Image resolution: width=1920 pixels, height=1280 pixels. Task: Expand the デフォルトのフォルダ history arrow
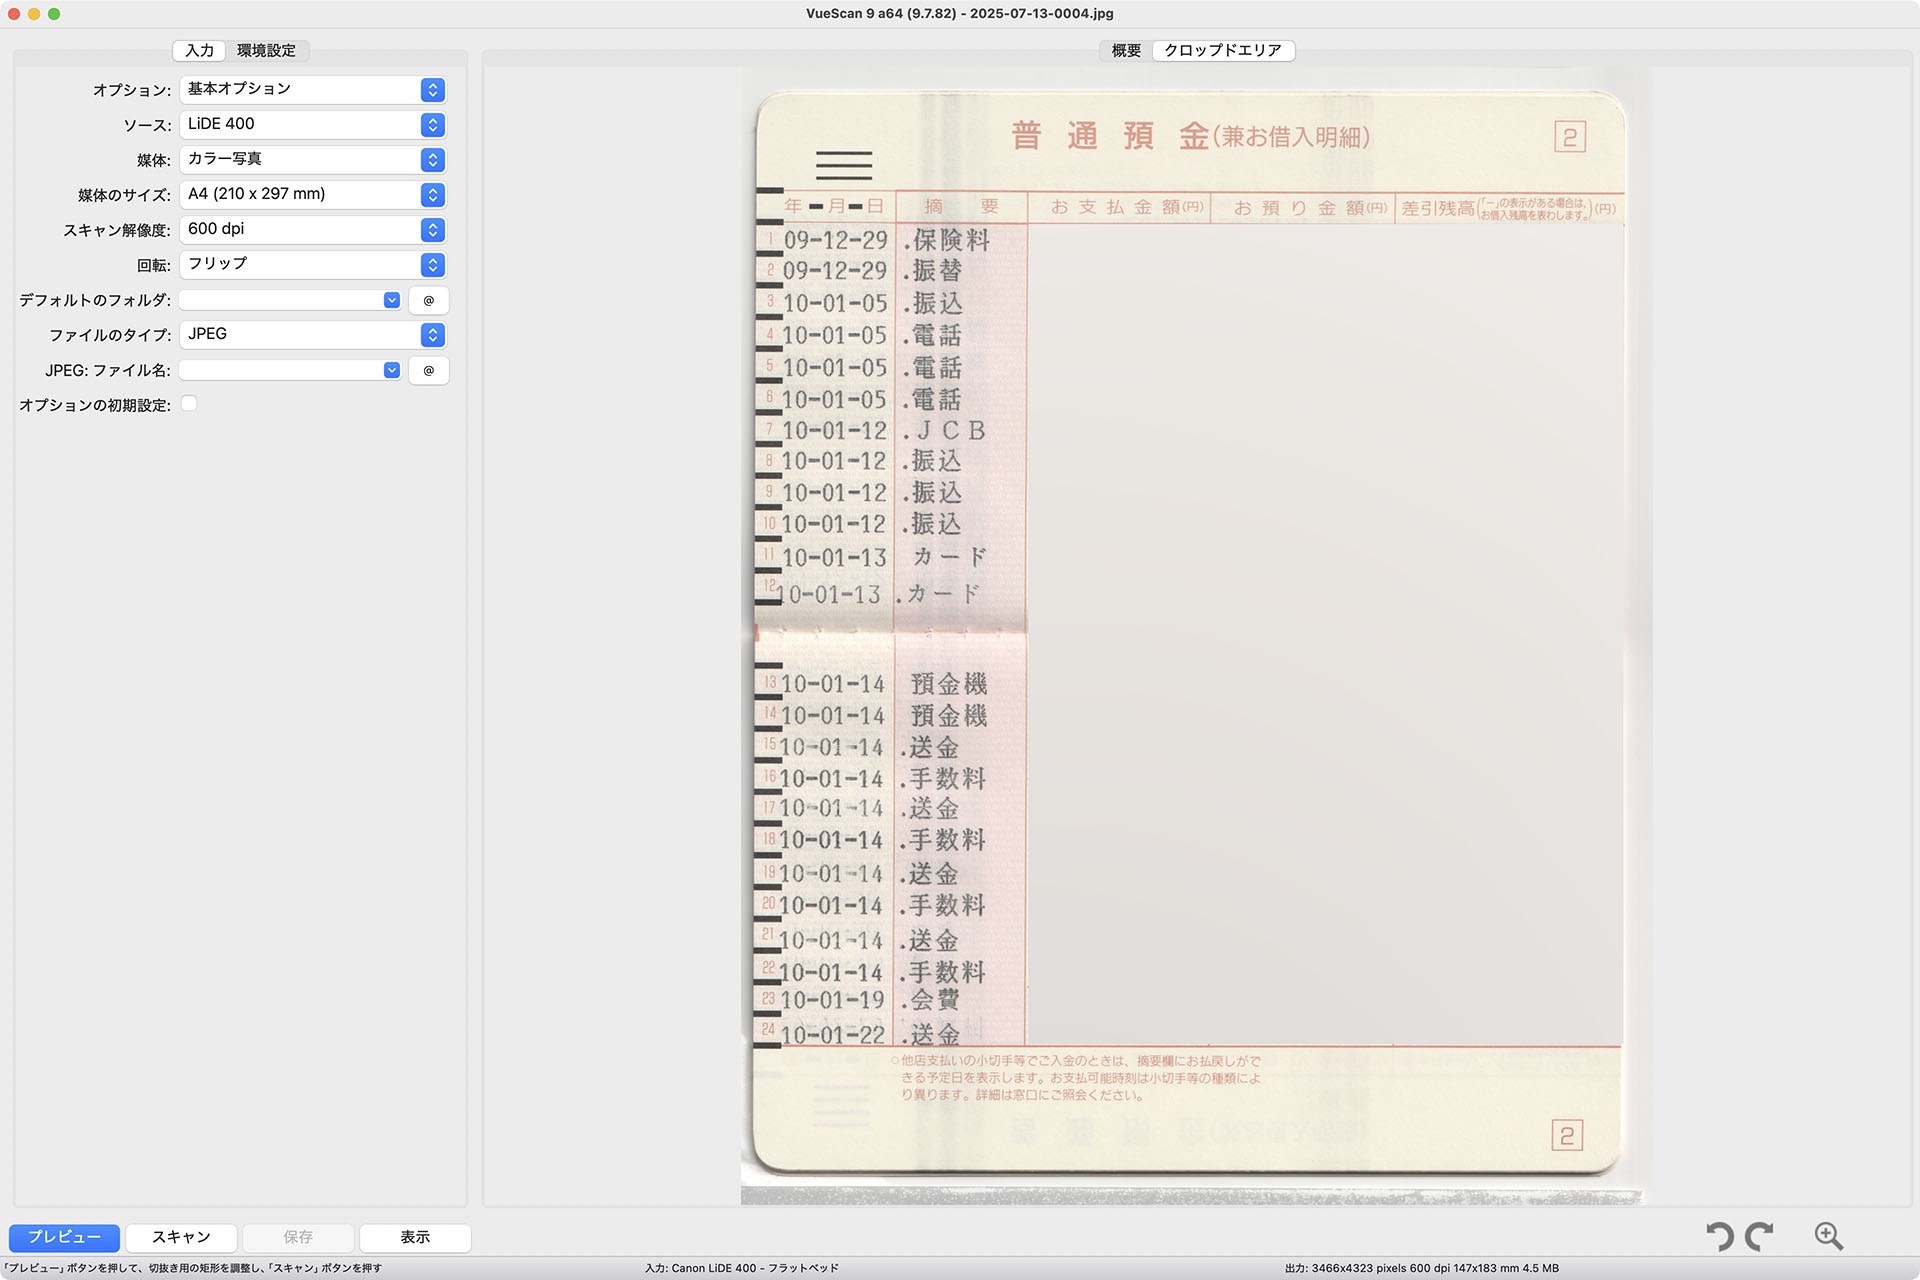click(x=391, y=300)
